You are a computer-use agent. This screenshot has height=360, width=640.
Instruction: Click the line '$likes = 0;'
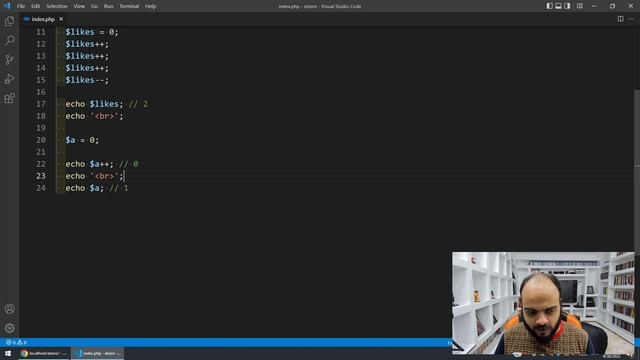click(92, 32)
